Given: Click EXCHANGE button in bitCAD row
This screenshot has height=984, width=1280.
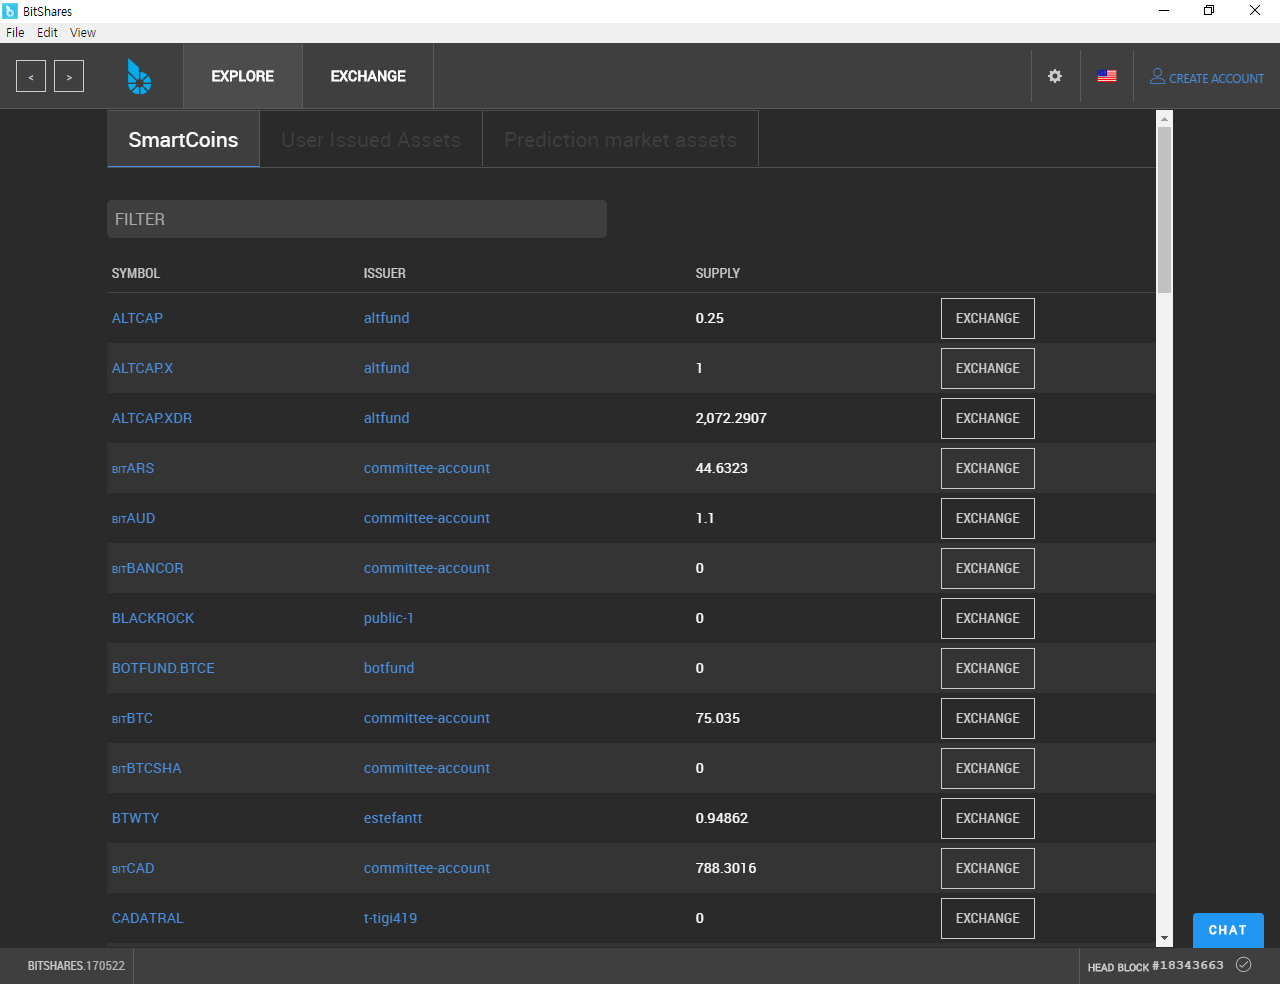Looking at the screenshot, I should tap(988, 868).
